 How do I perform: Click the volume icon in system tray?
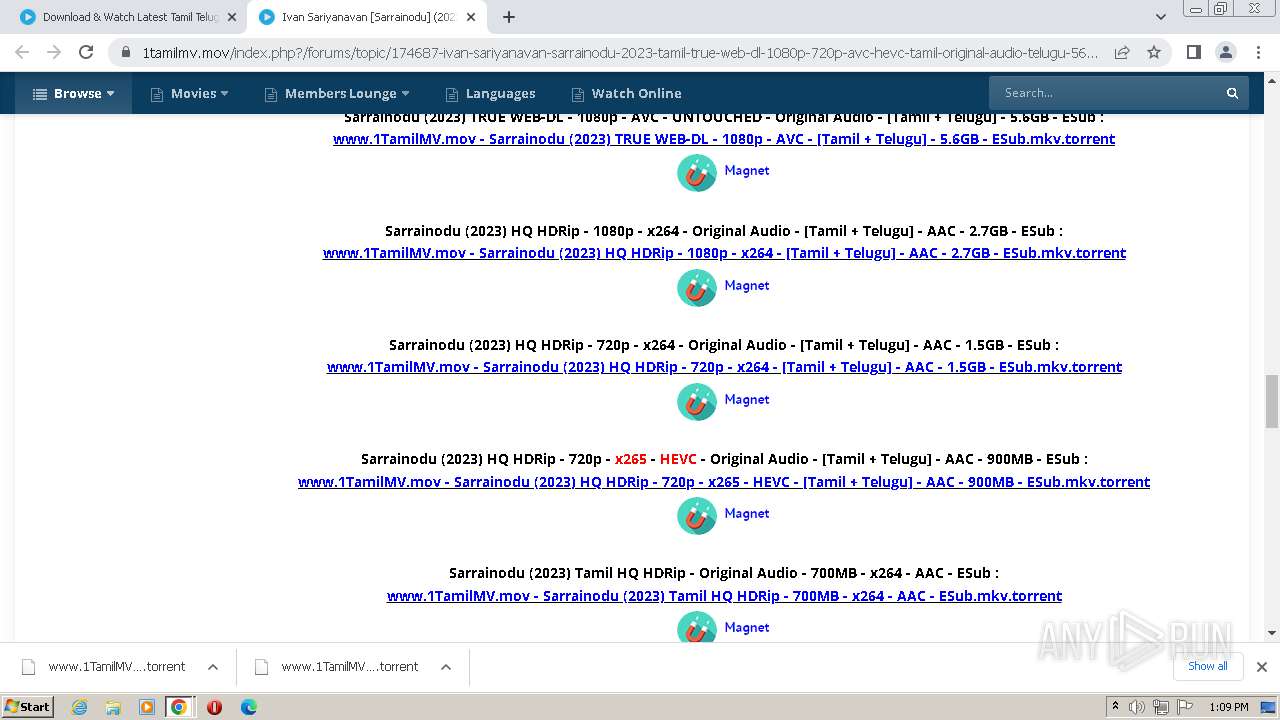(1137, 707)
